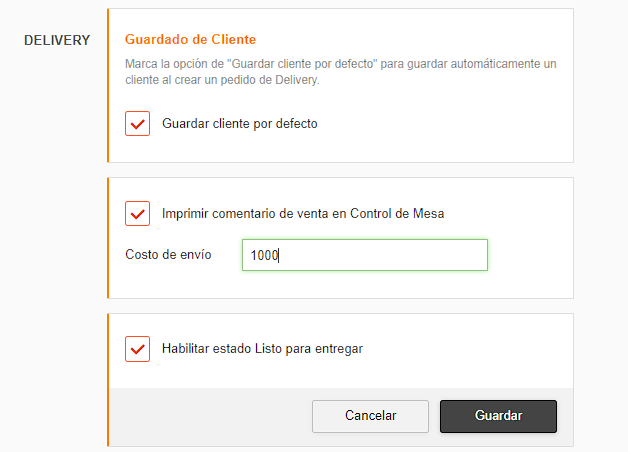Viewport: 628px width, 452px height.
Task: Click the red checkmark beside Imprimir comentario de venta
Action: pyautogui.click(x=138, y=213)
